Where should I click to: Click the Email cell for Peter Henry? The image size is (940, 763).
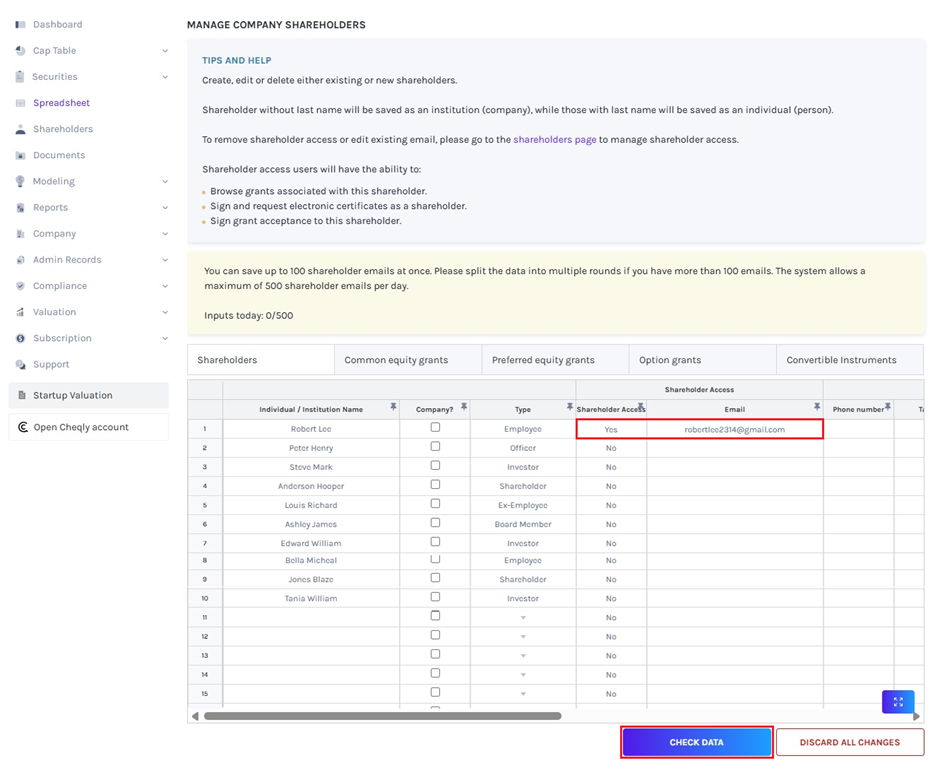point(734,448)
